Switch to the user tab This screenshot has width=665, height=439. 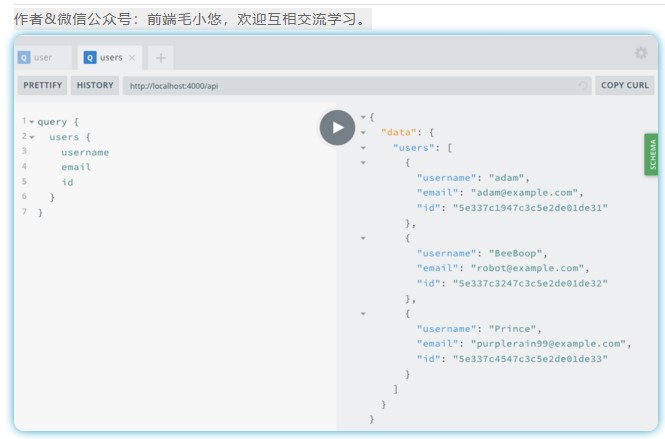(x=42, y=58)
